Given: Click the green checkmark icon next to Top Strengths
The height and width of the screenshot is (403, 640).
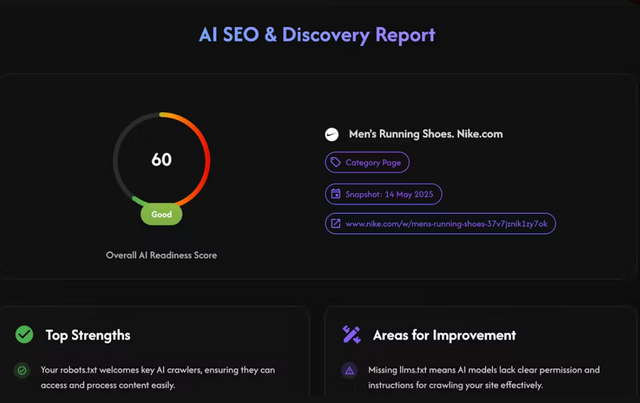Looking at the screenshot, I should 24,334.
